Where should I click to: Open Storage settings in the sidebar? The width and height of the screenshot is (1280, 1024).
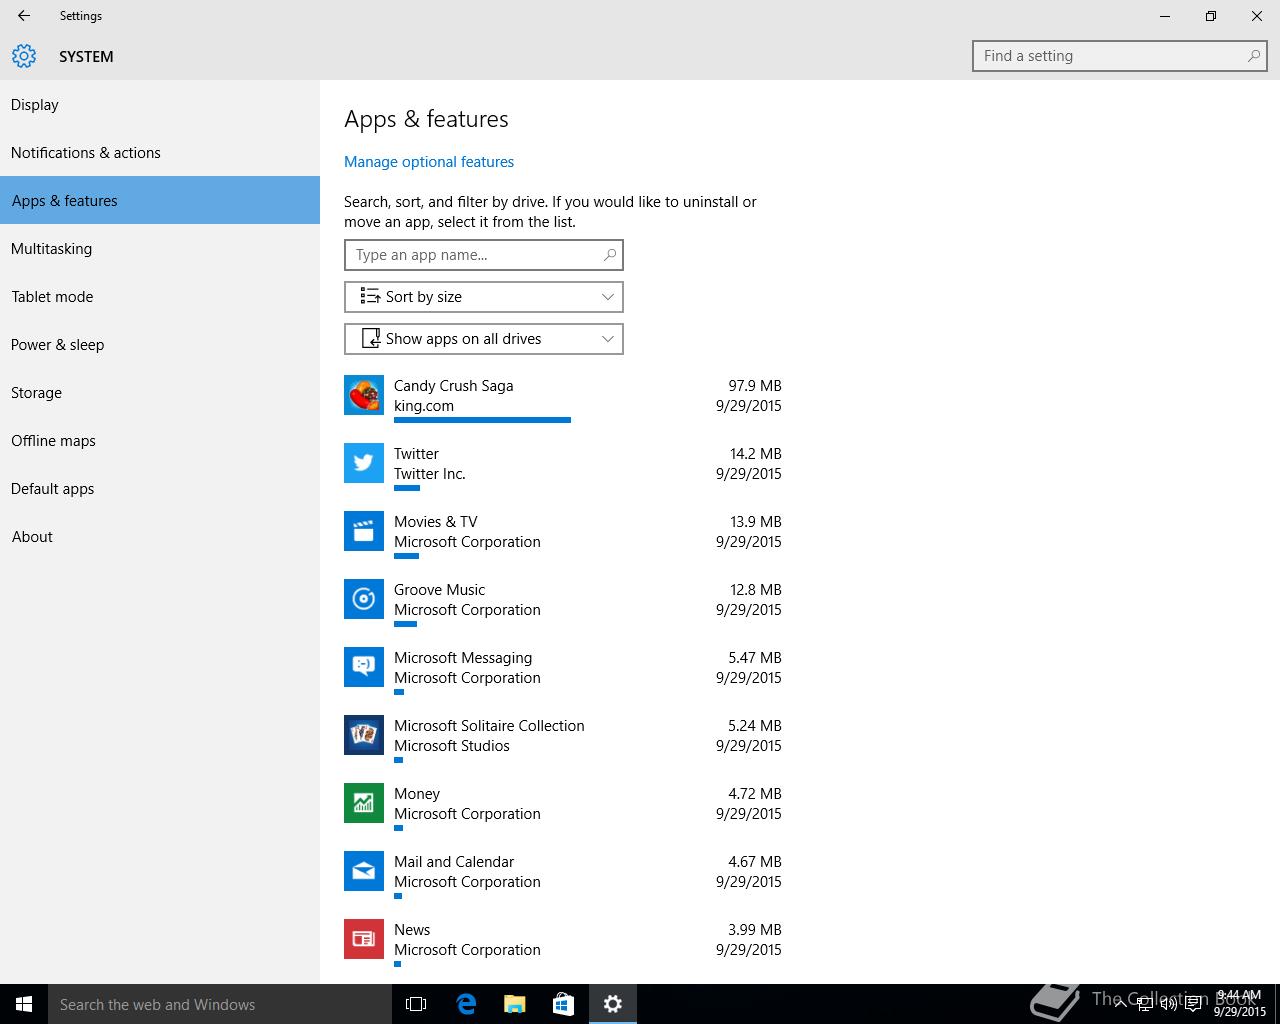pos(160,392)
